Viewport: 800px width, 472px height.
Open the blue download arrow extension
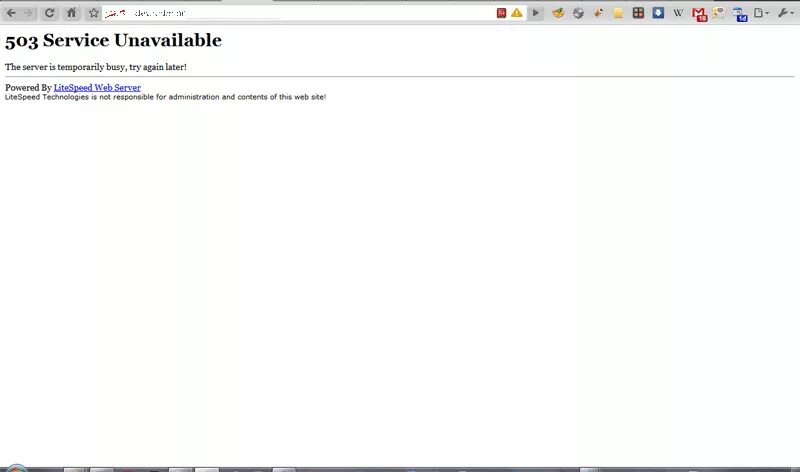tap(658, 13)
